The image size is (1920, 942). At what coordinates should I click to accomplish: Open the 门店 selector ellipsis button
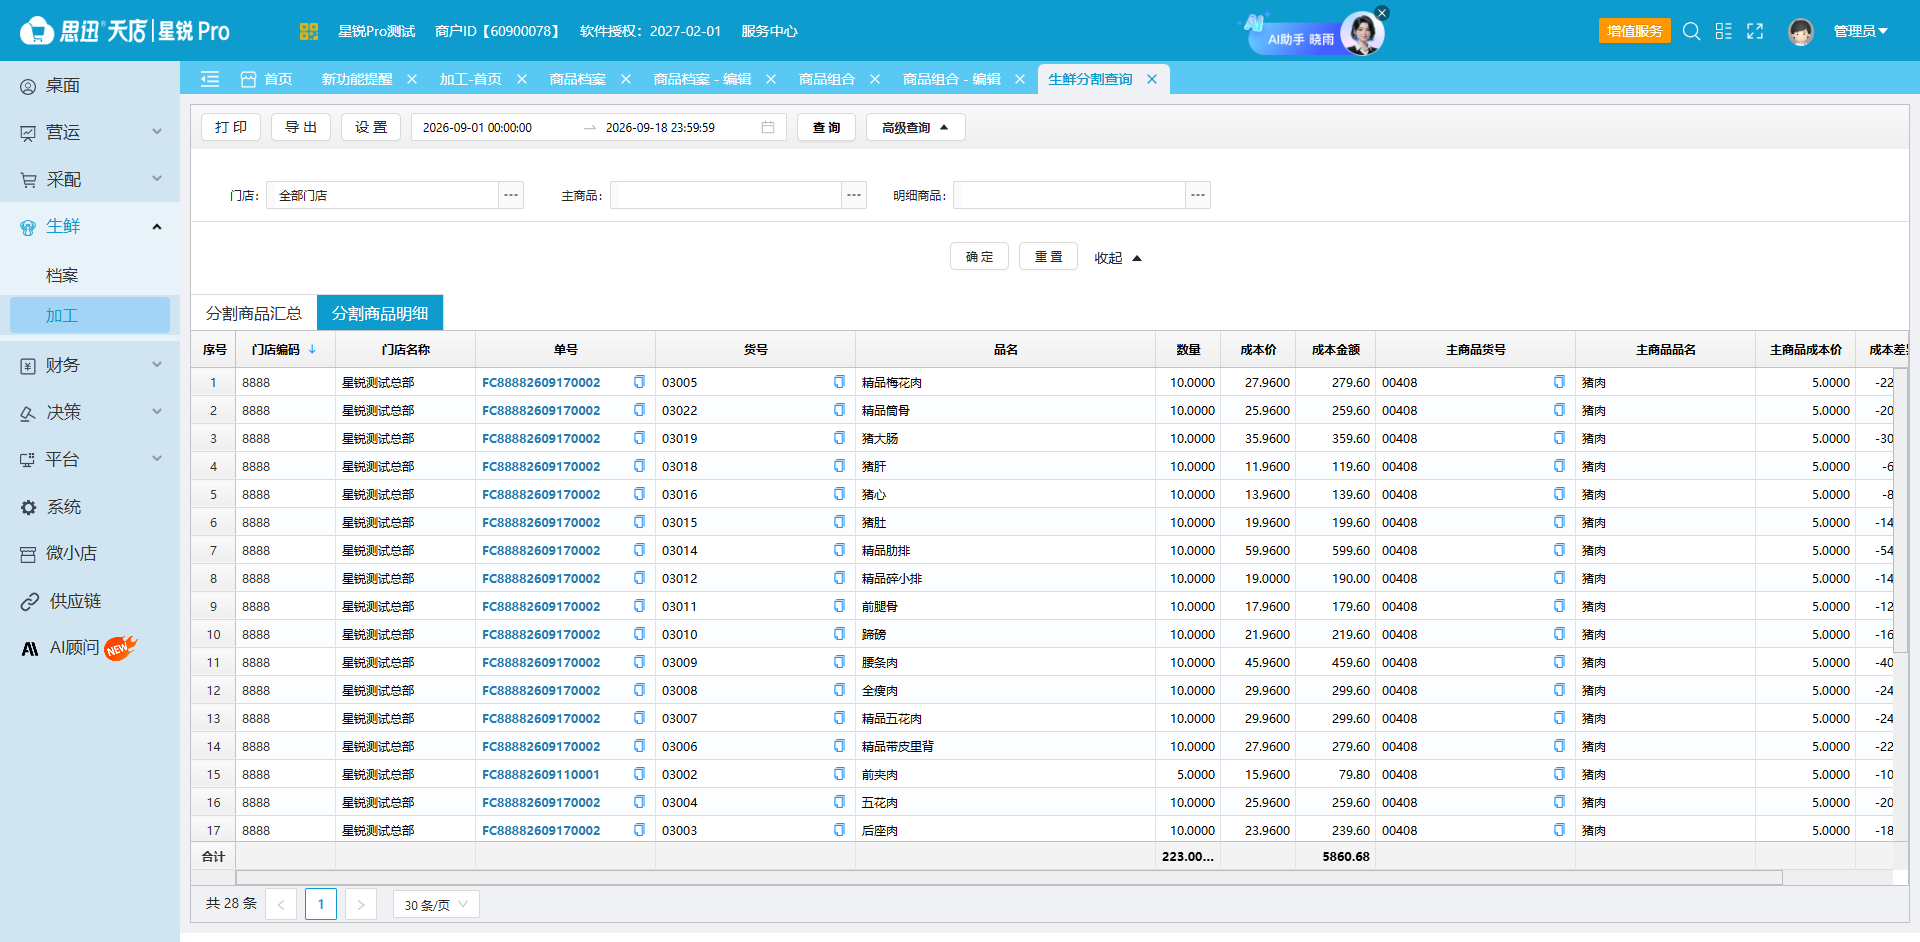(x=511, y=195)
